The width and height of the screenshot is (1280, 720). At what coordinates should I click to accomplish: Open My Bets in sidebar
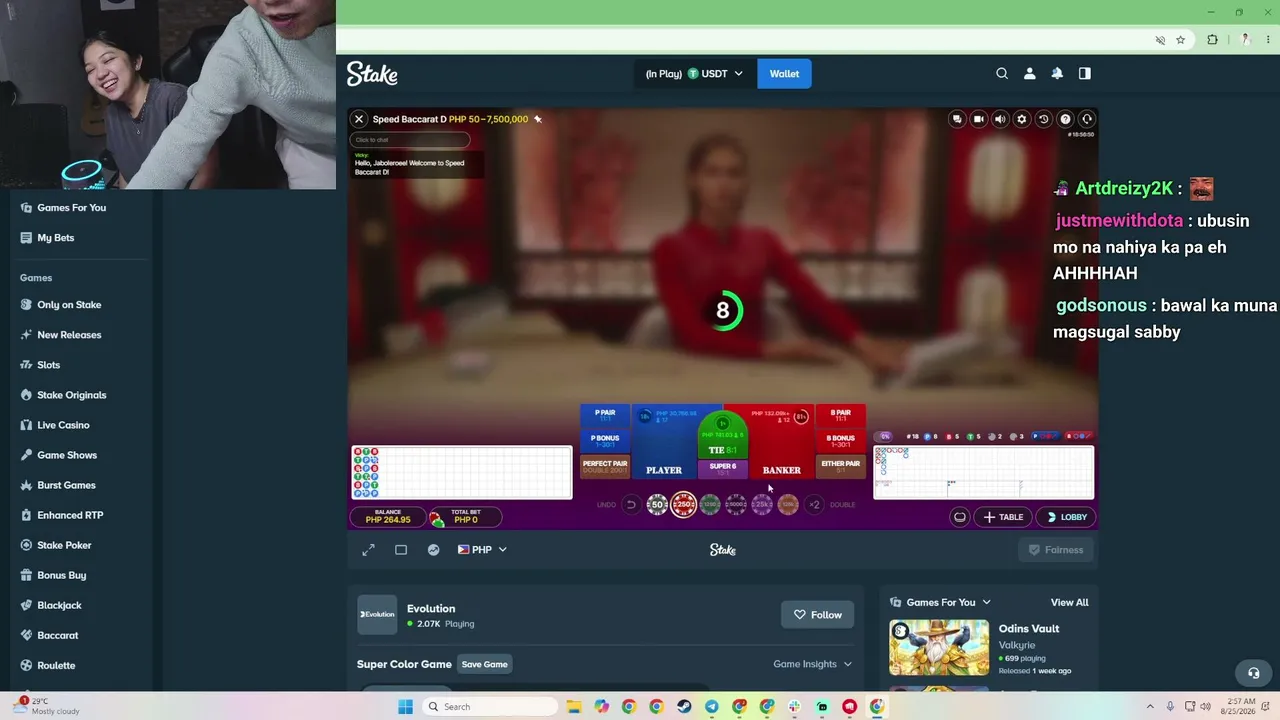point(56,238)
